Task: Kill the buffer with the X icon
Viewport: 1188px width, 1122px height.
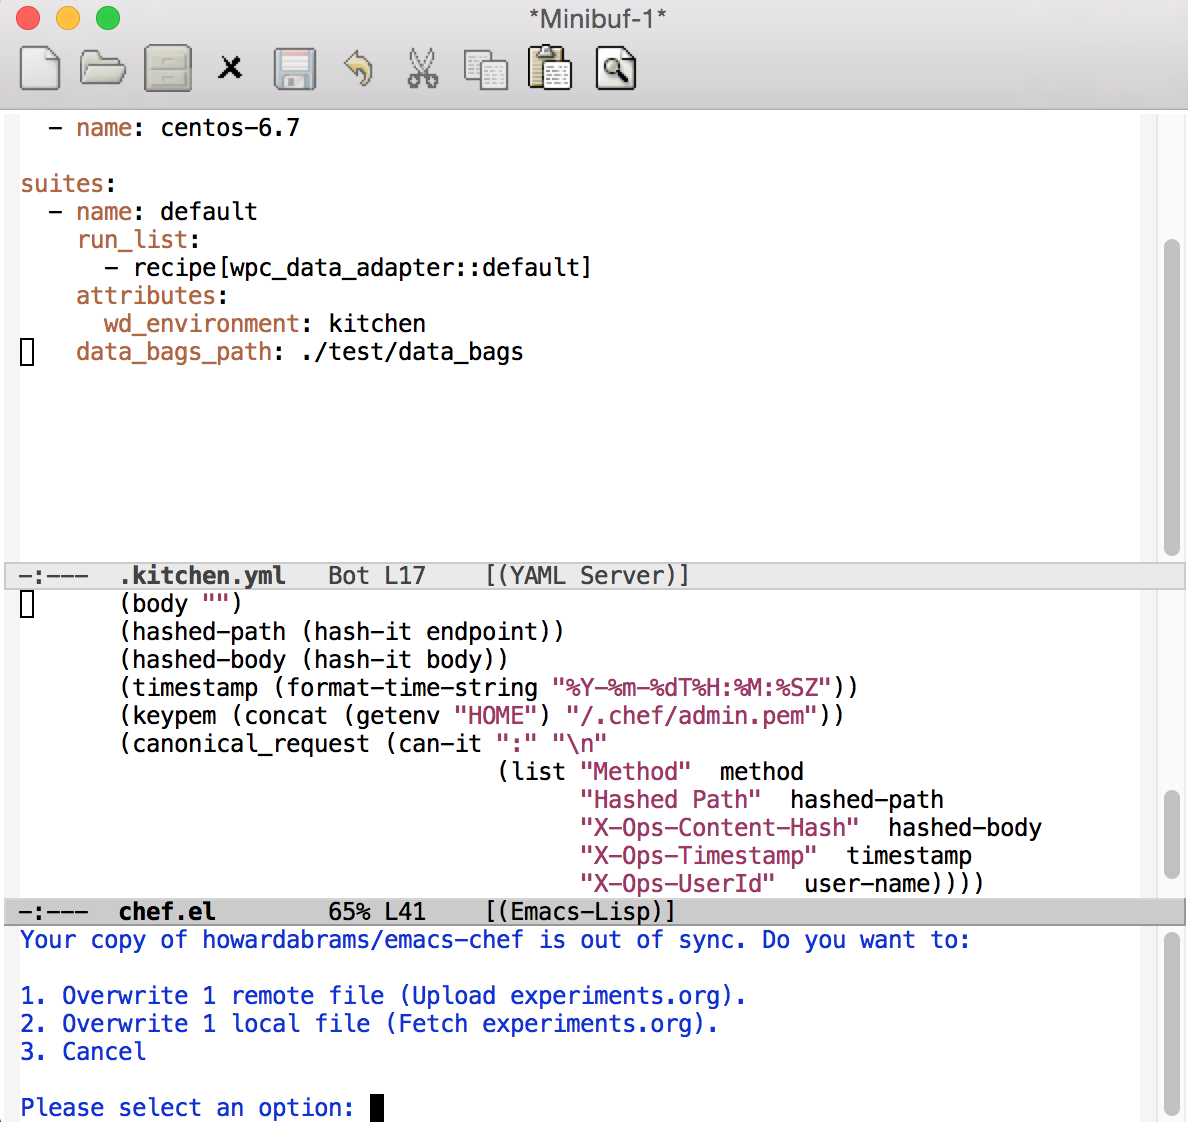Action: point(230,68)
